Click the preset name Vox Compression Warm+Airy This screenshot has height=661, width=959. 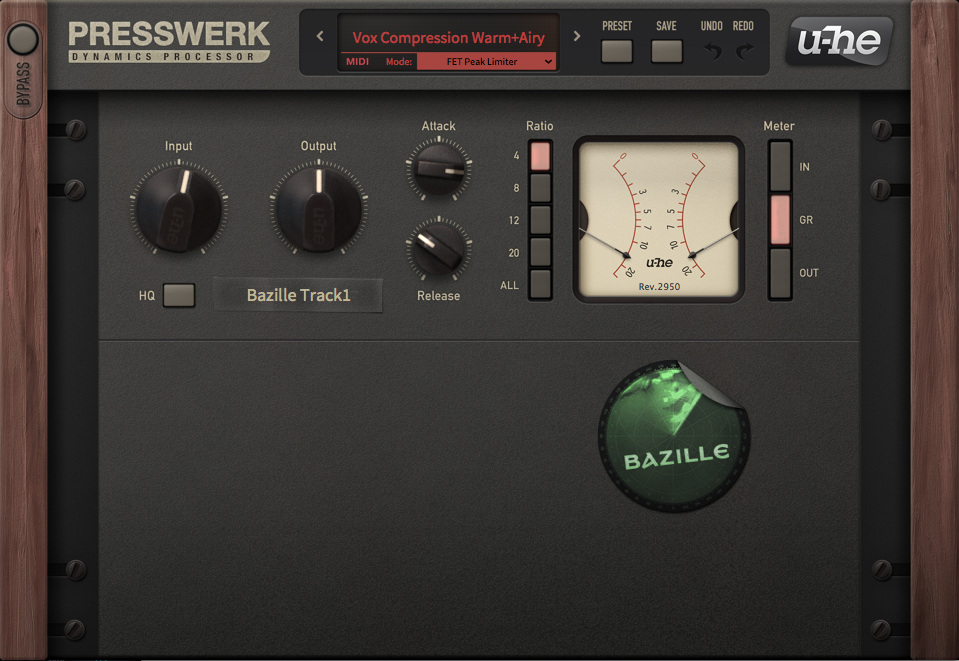448,38
